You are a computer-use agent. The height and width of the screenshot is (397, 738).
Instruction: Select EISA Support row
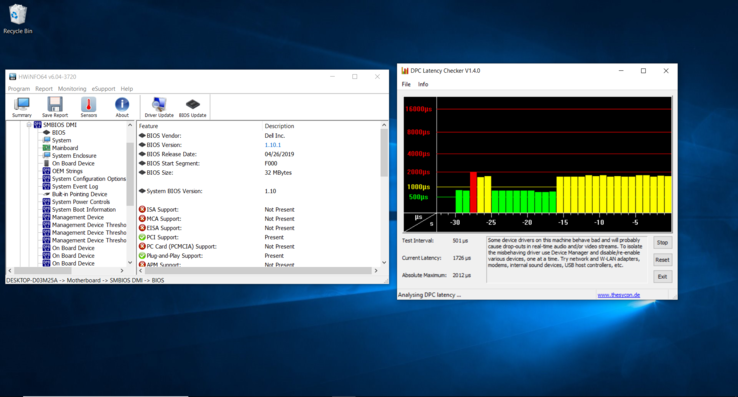(258, 228)
